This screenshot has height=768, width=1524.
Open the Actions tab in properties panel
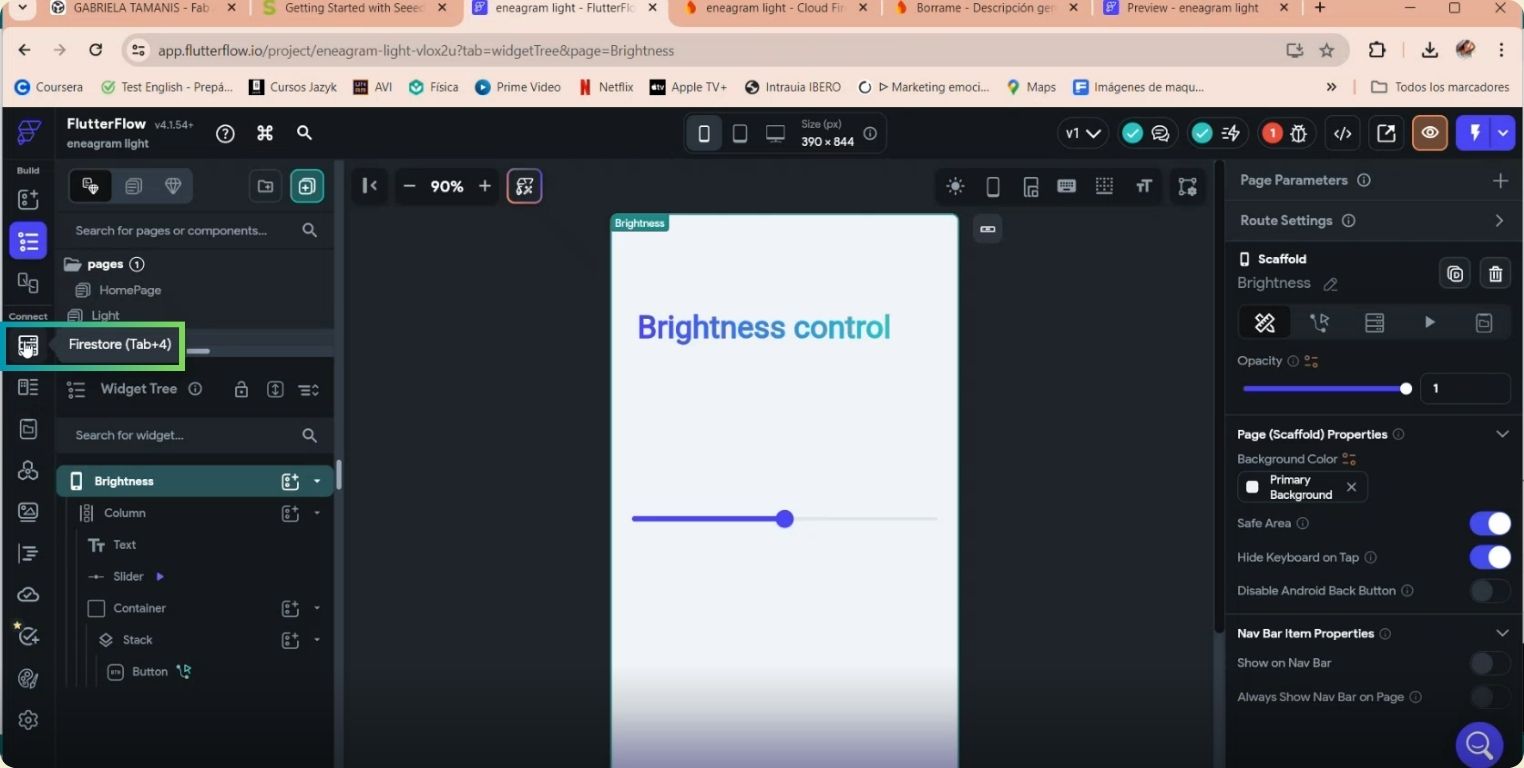[x=1319, y=322]
